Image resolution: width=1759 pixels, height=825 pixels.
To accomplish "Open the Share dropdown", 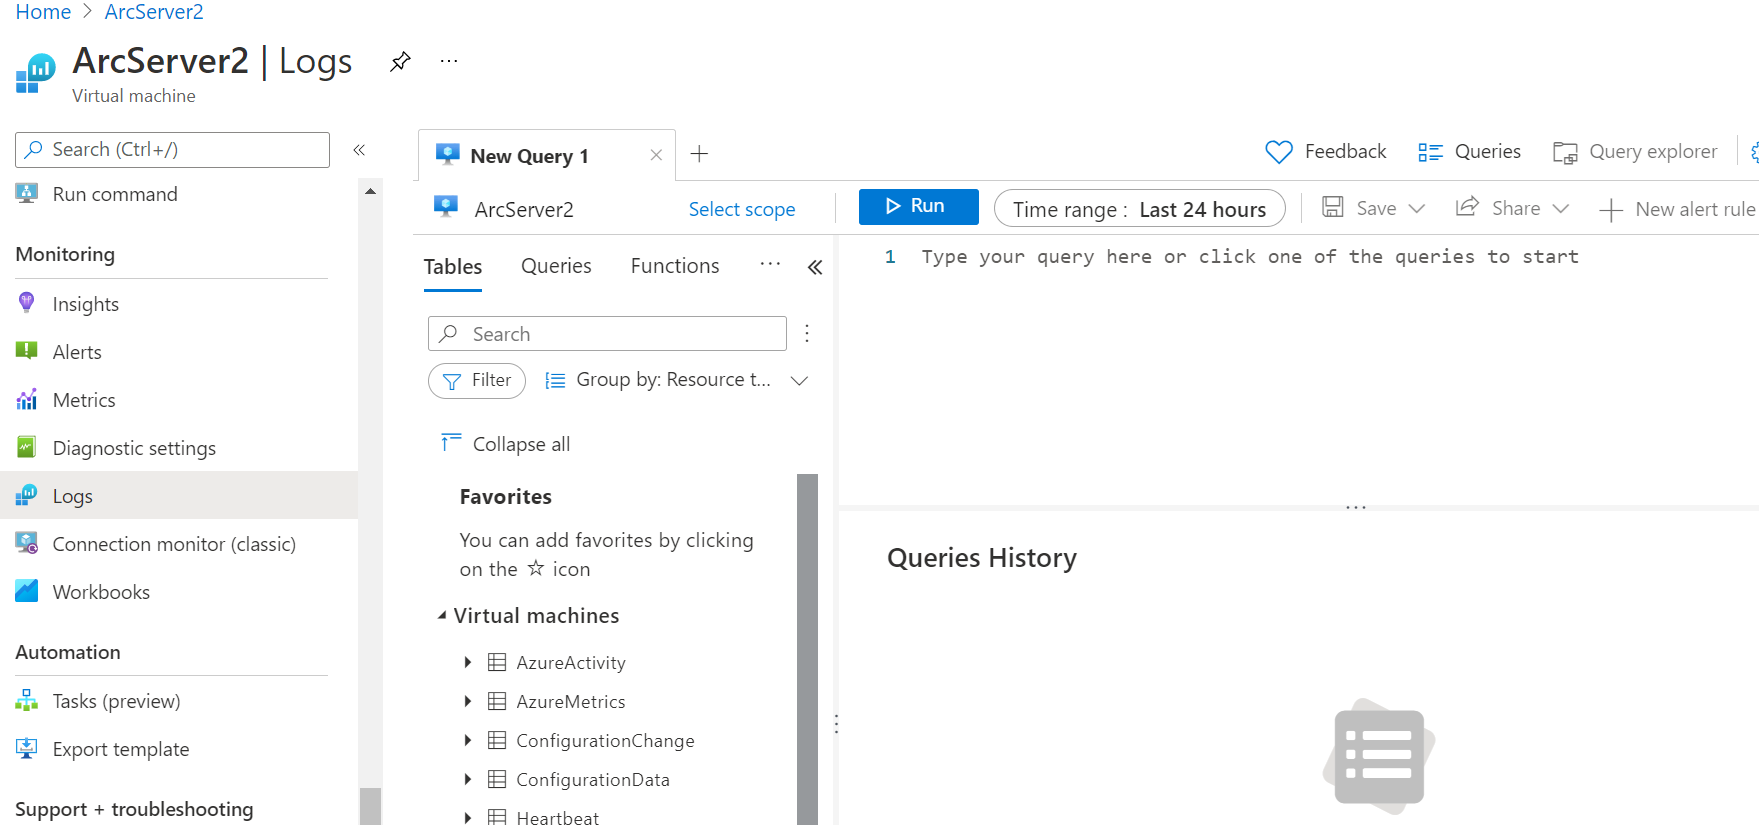I will (x=1512, y=208).
